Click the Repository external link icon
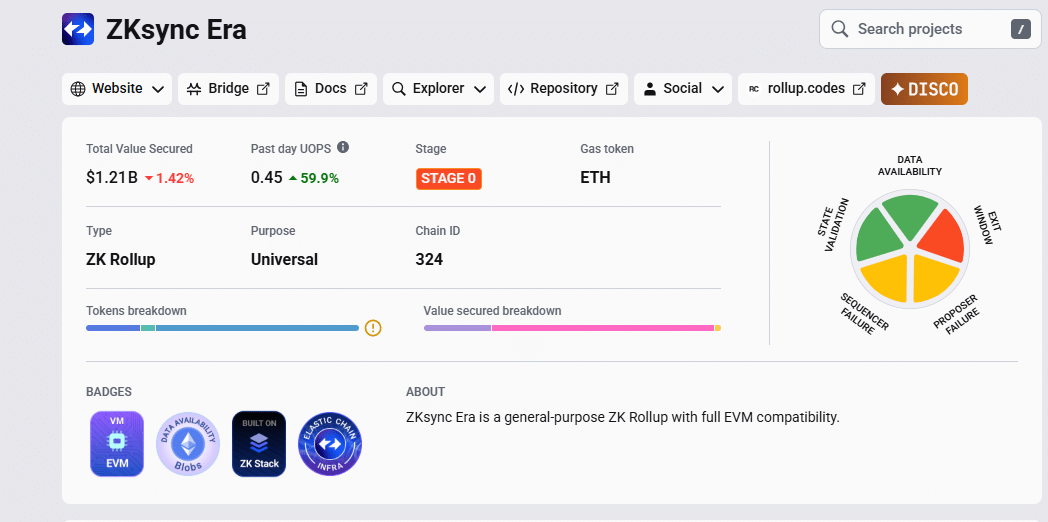The height and width of the screenshot is (522, 1048). pos(612,89)
